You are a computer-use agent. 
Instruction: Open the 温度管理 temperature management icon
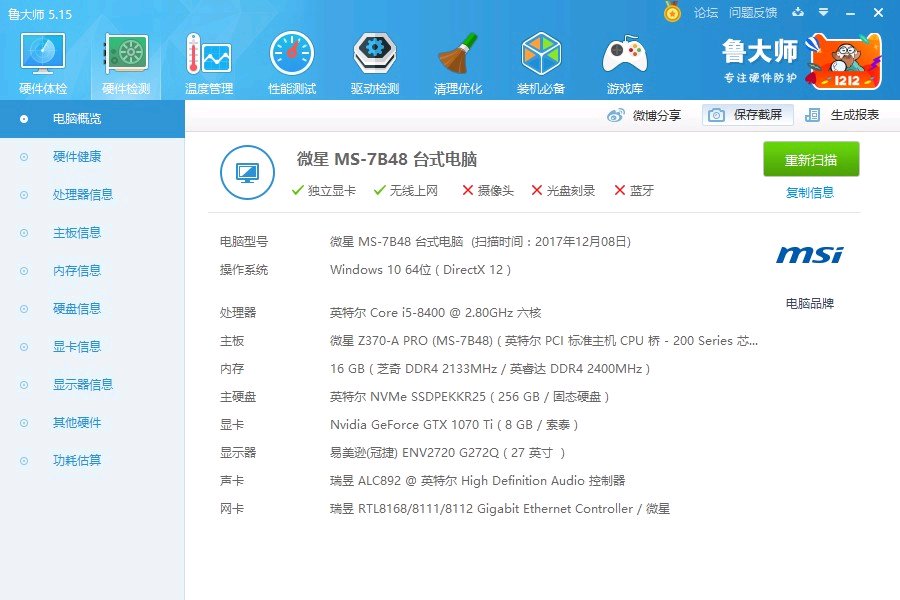pos(209,63)
